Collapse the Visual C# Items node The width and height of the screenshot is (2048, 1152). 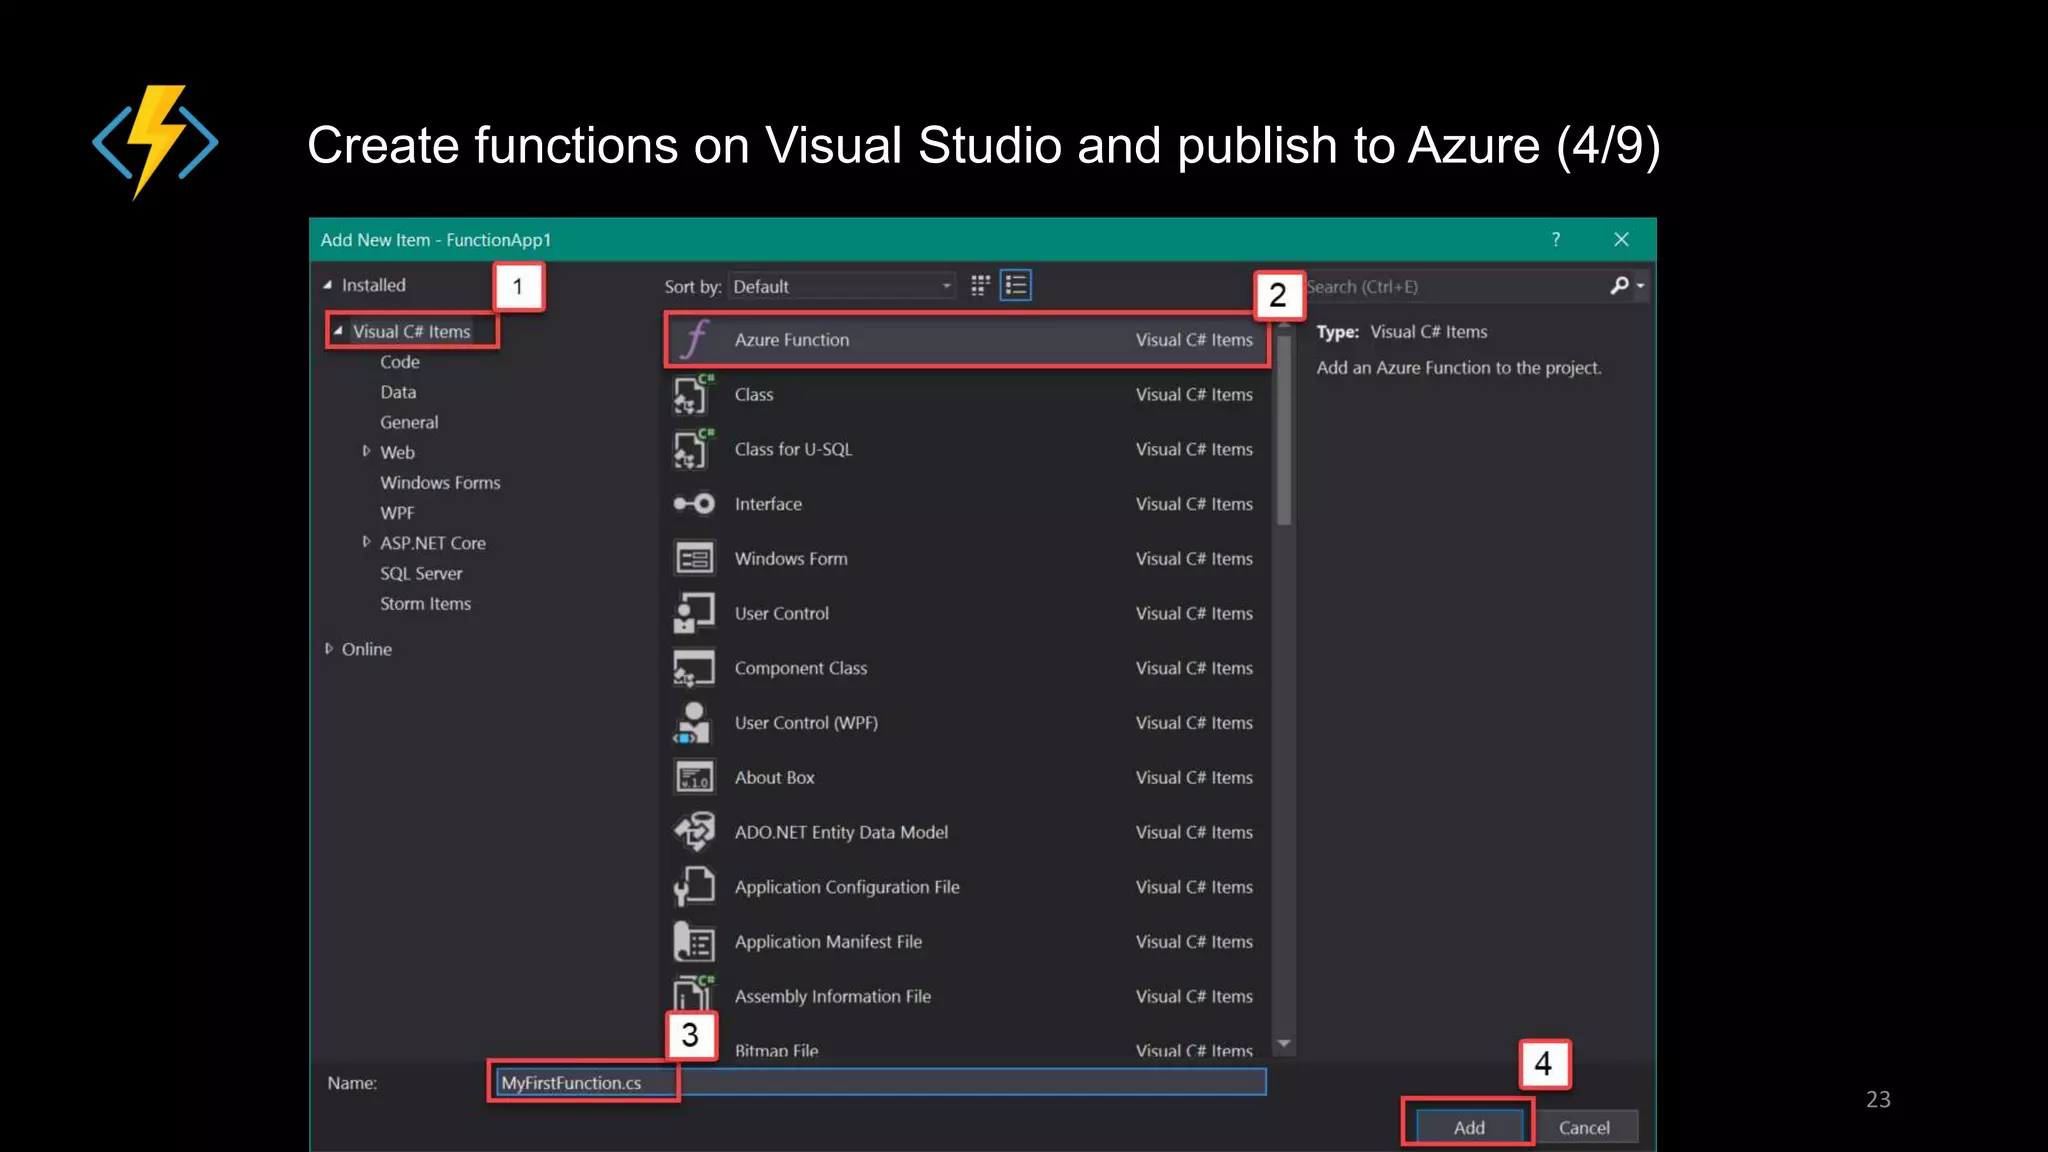click(338, 331)
